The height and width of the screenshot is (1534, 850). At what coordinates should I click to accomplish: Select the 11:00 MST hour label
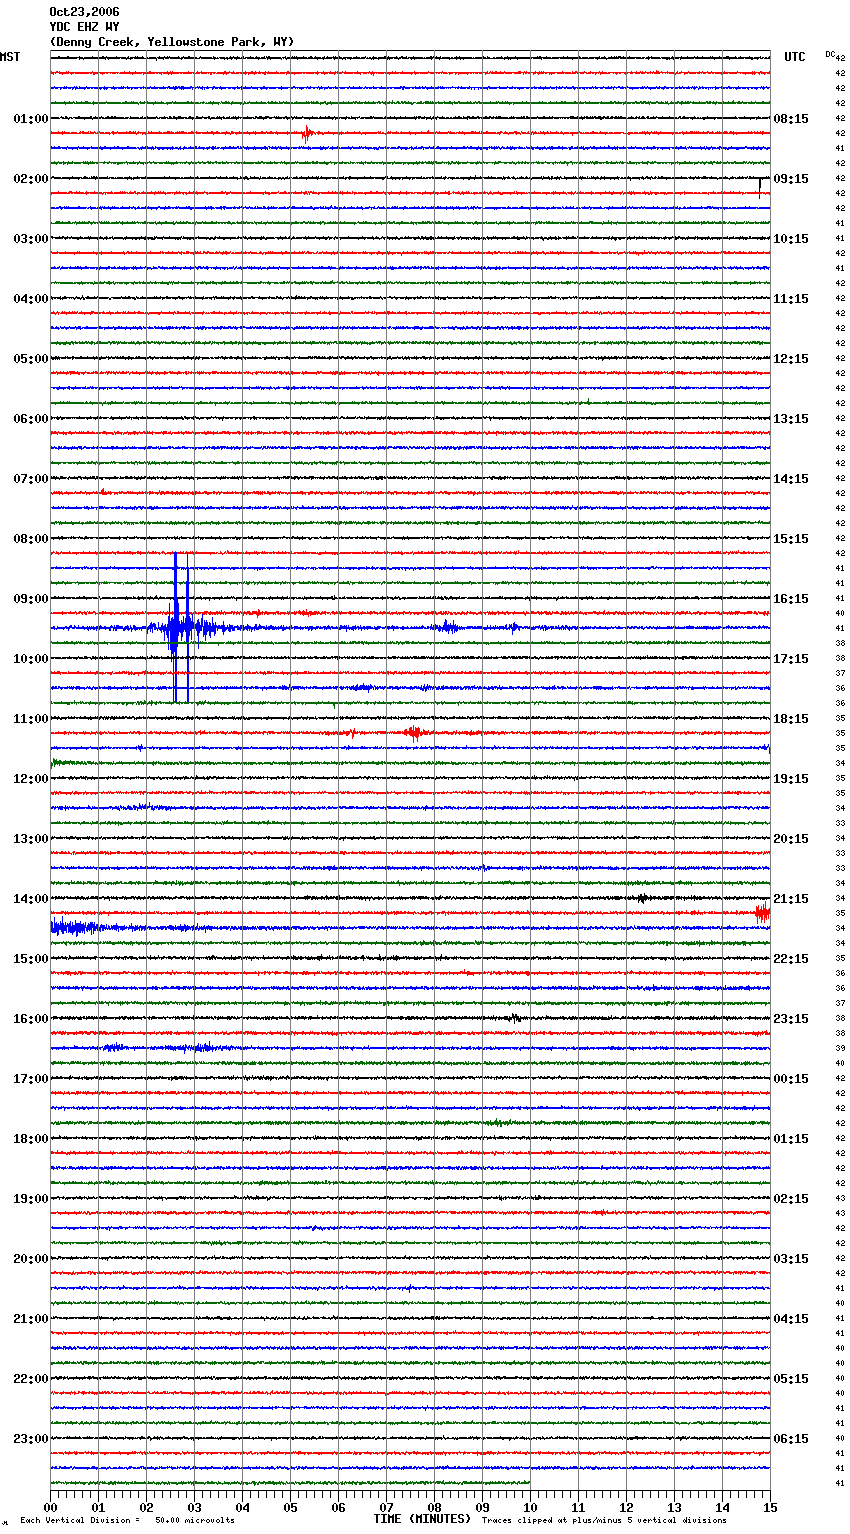pos(31,719)
